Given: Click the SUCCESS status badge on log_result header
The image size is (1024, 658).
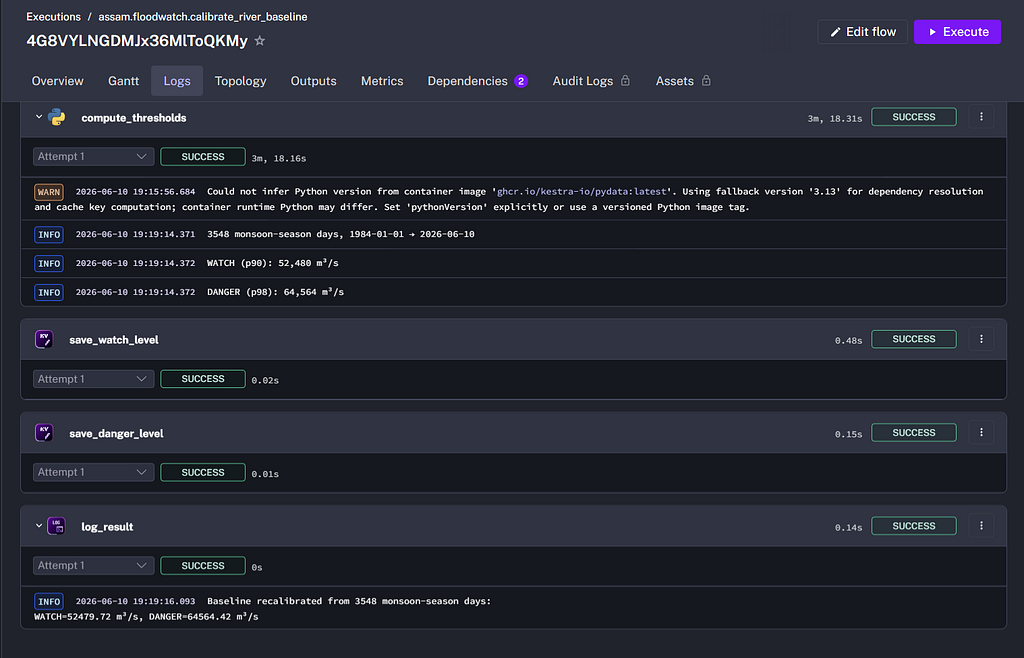Looking at the screenshot, I should point(914,525).
